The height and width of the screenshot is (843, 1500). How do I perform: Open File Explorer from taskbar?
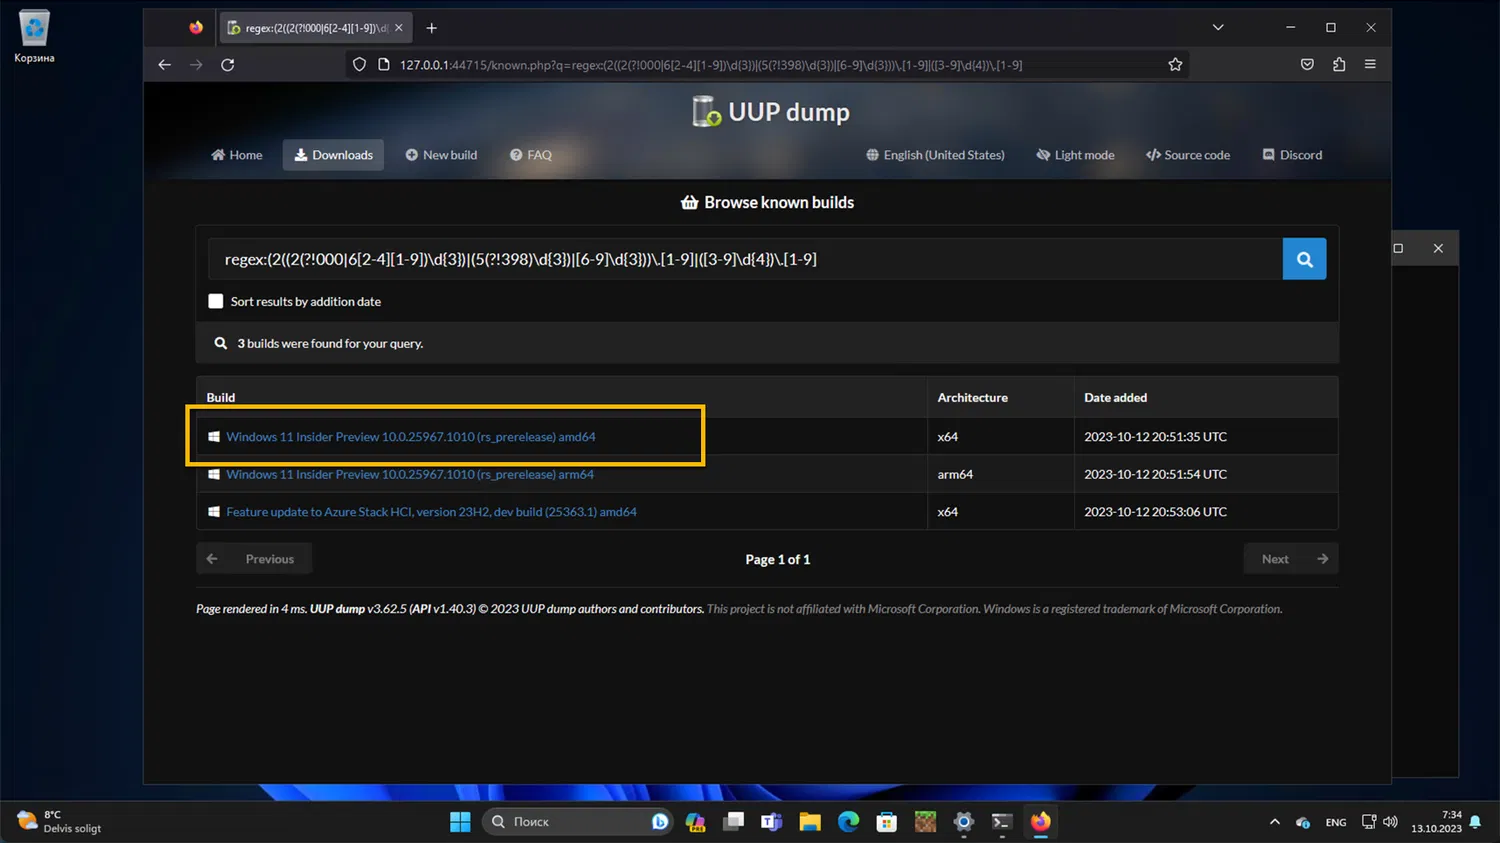(810, 822)
